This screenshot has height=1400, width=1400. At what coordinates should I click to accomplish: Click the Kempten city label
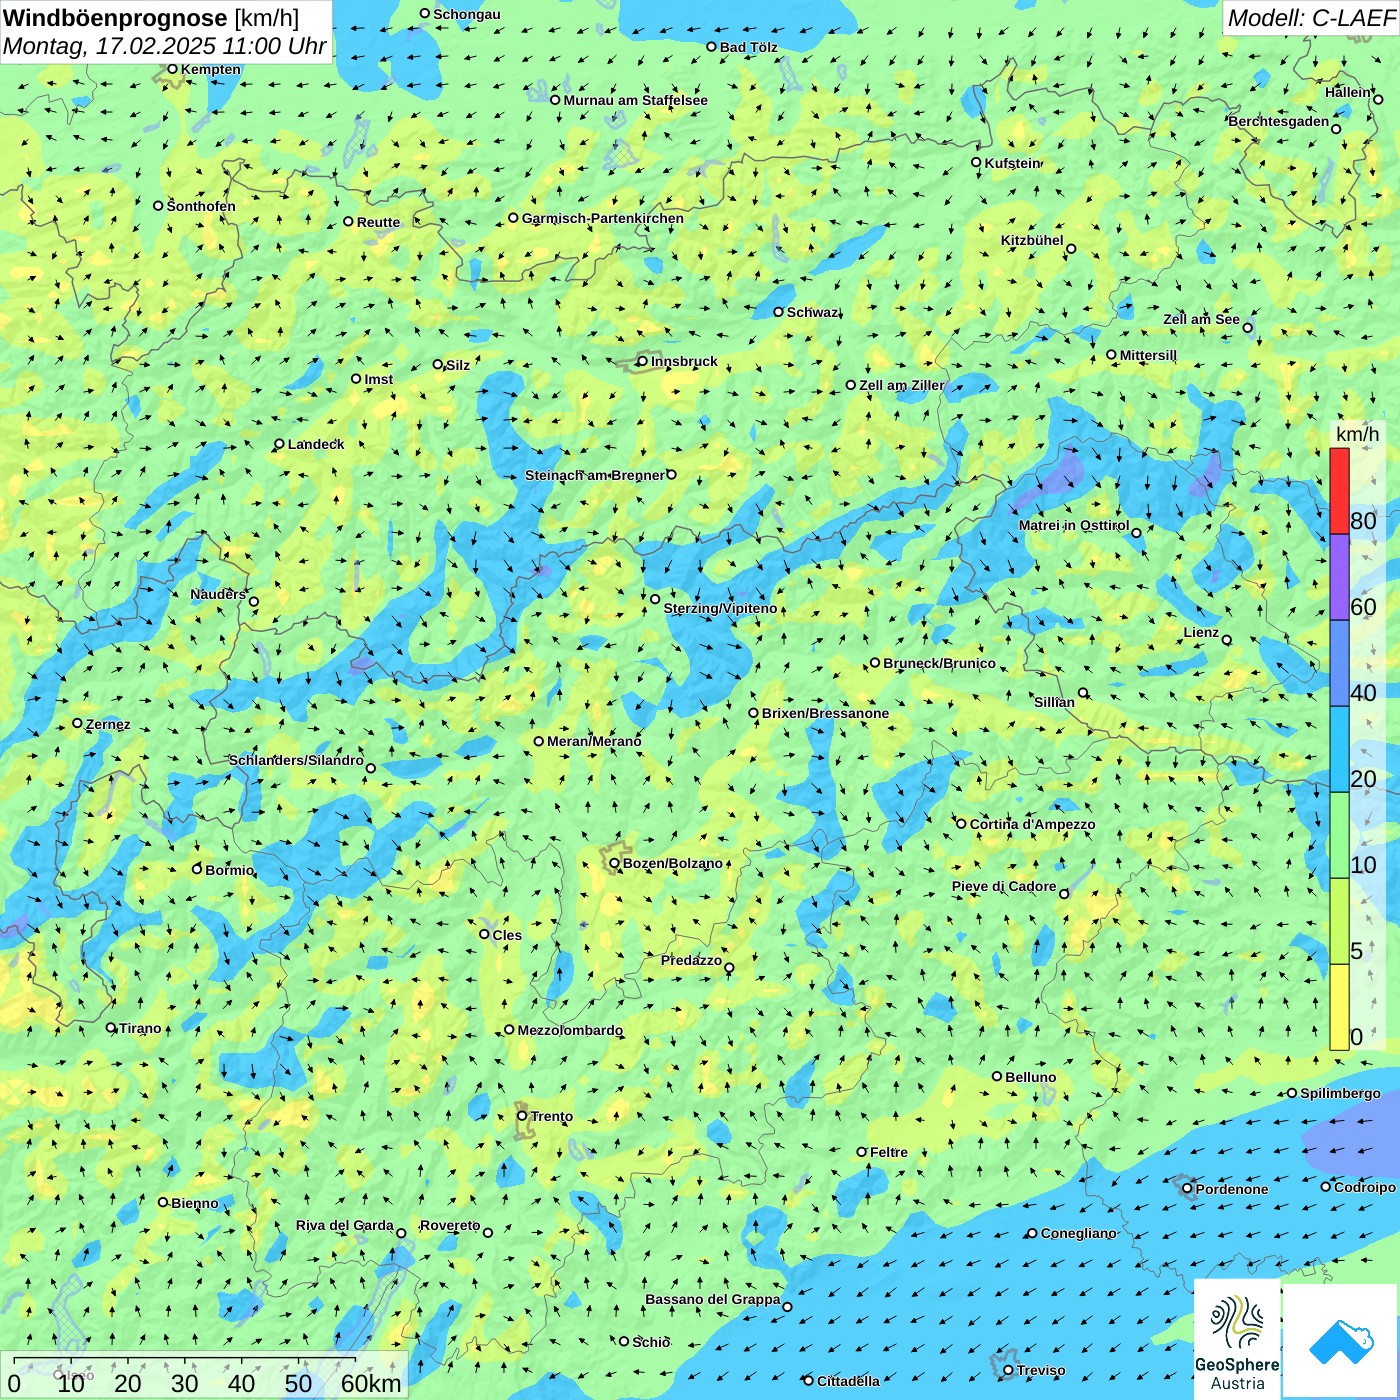(x=210, y=69)
